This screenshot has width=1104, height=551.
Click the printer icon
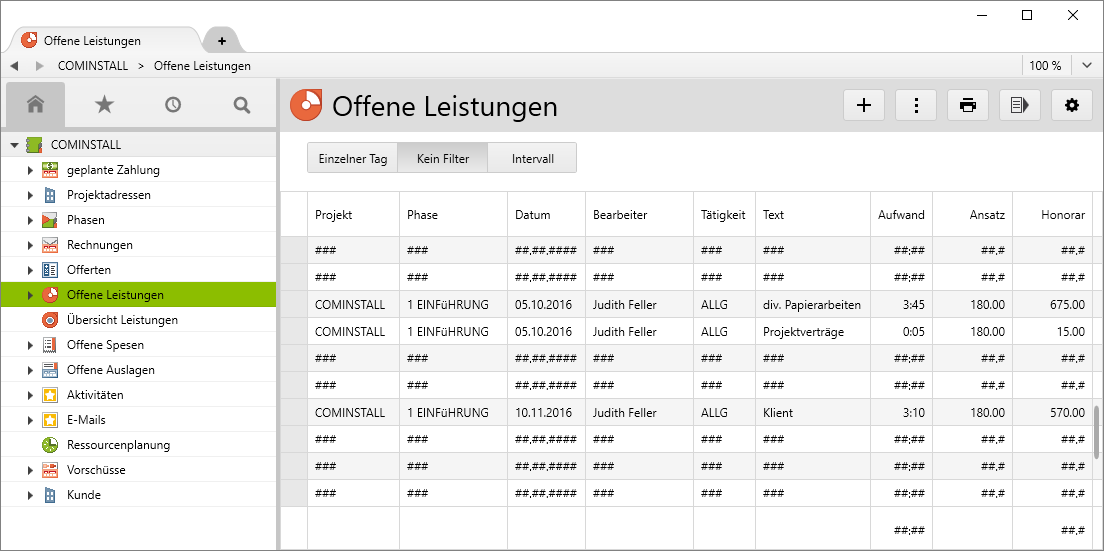pos(968,105)
